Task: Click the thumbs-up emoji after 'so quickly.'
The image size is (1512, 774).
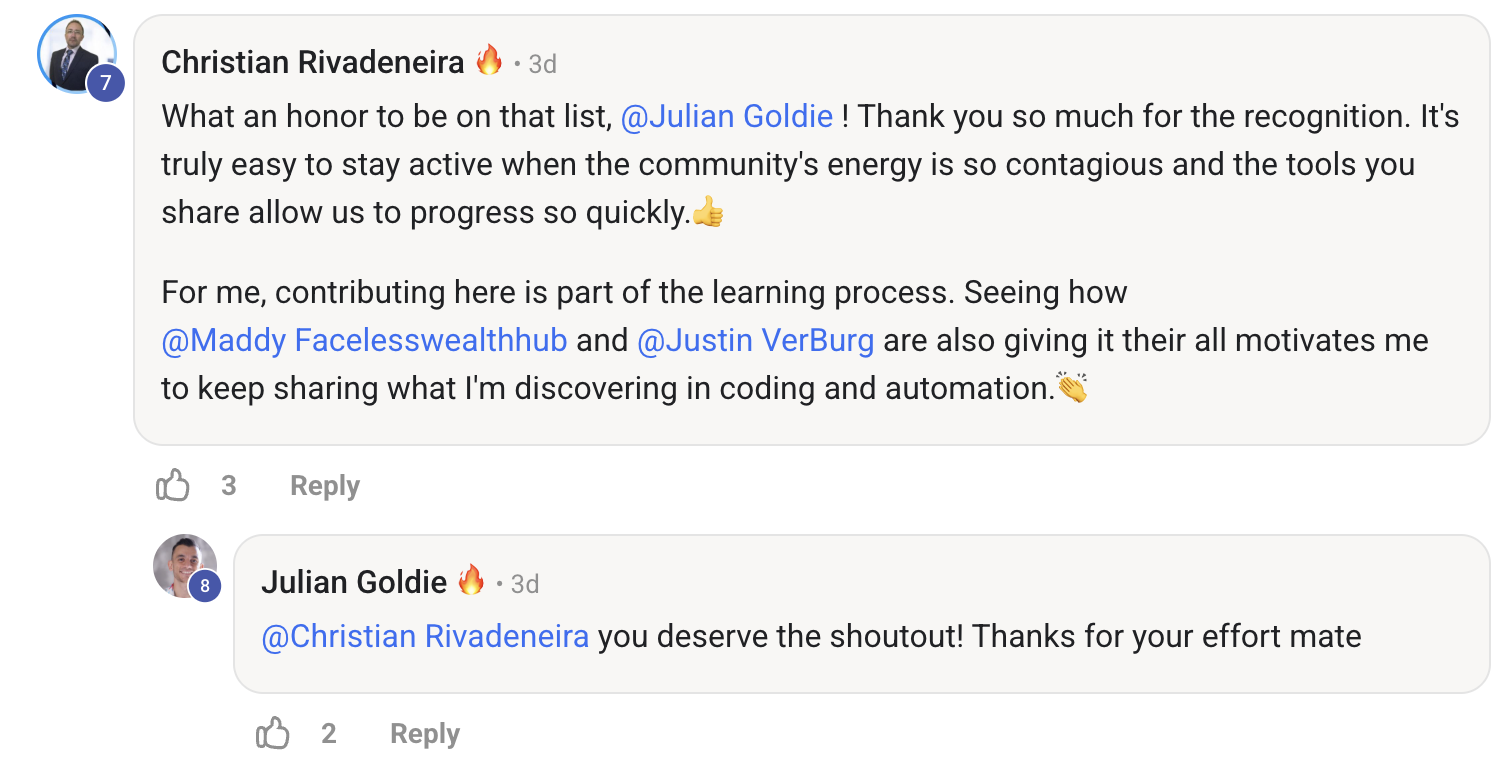Action: pyautogui.click(x=708, y=212)
